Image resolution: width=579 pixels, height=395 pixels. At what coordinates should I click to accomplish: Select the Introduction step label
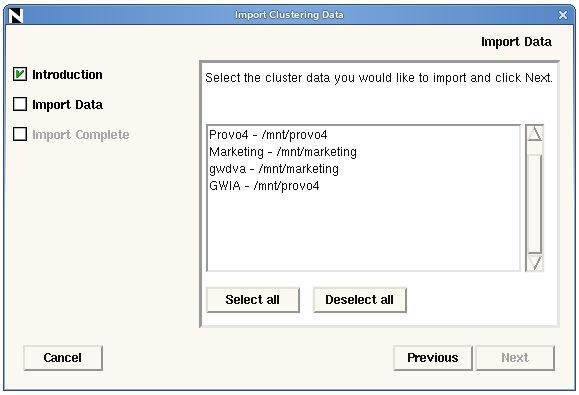(67, 75)
